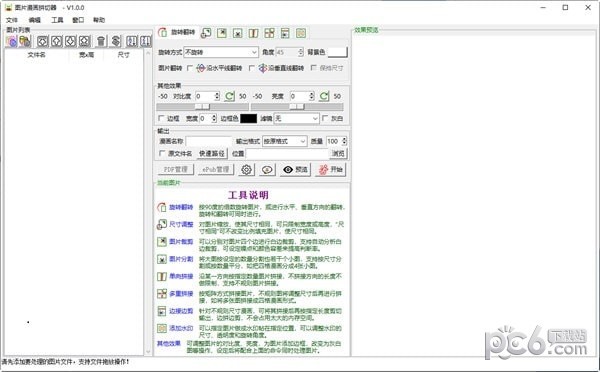The image size is (600, 372).
Task: Expand the 输出格式 output format dropdown
Action: click(x=303, y=141)
